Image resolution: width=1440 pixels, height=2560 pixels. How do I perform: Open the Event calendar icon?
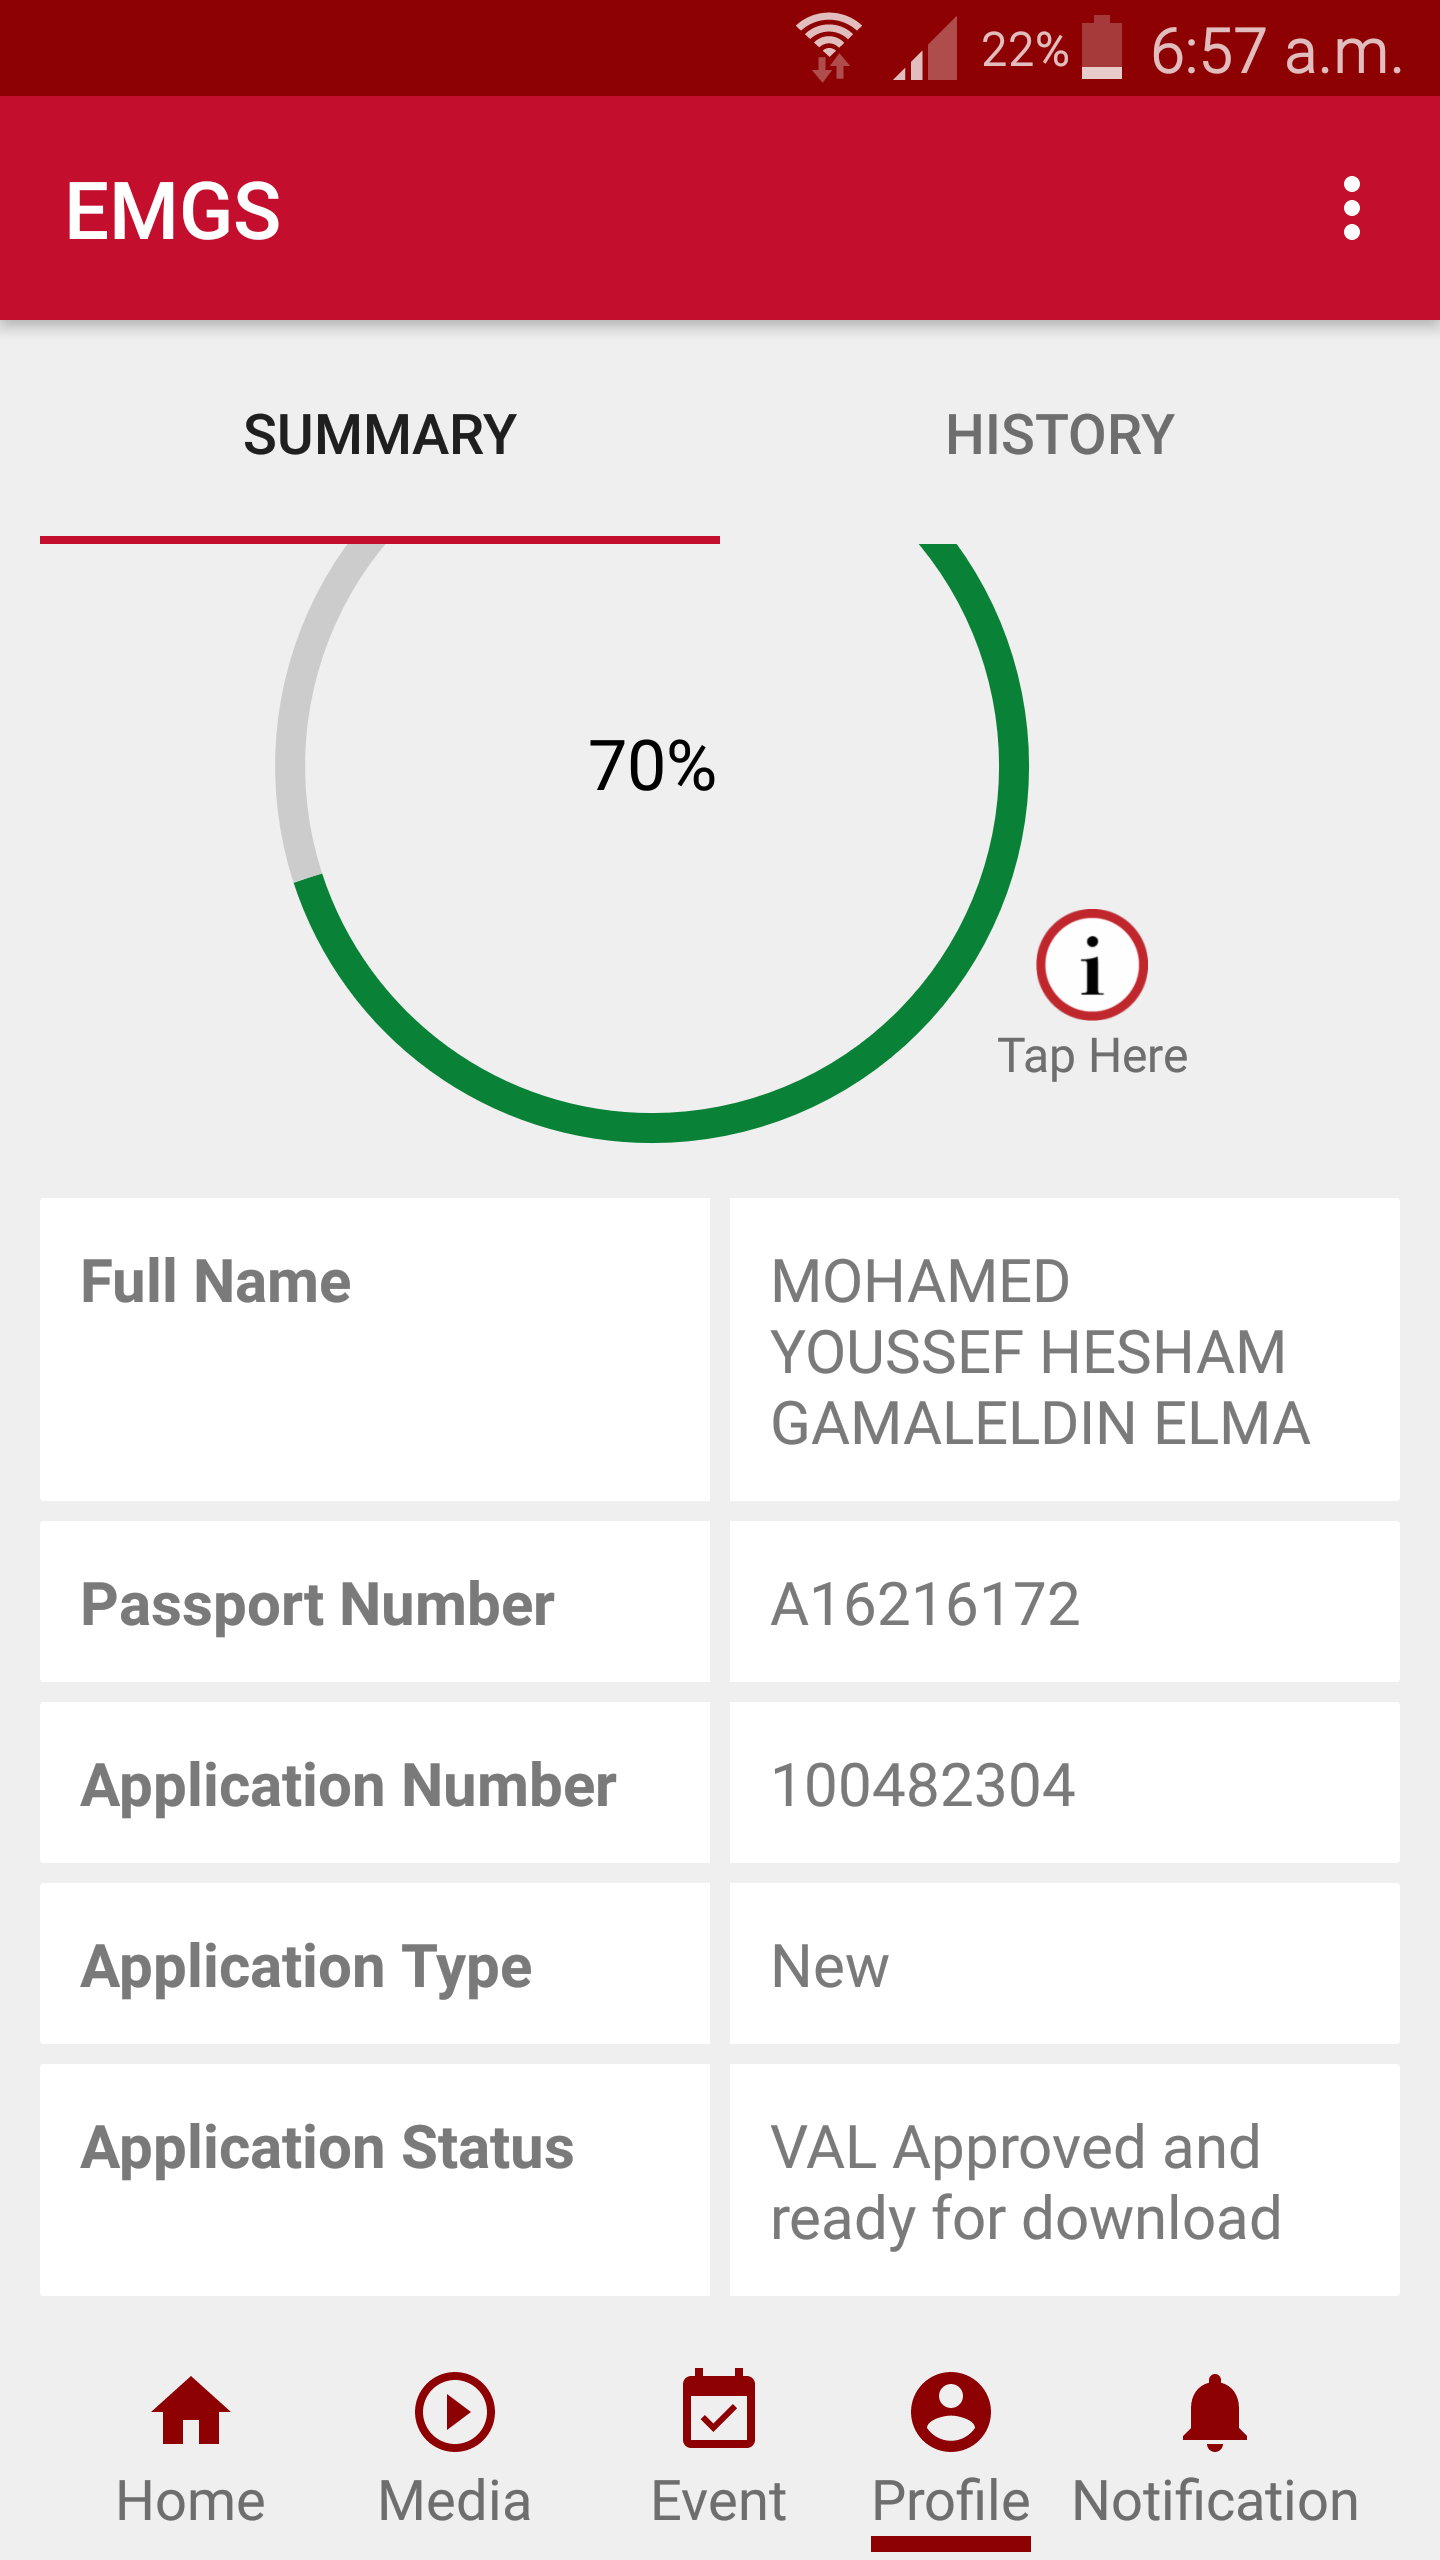click(718, 2412)
